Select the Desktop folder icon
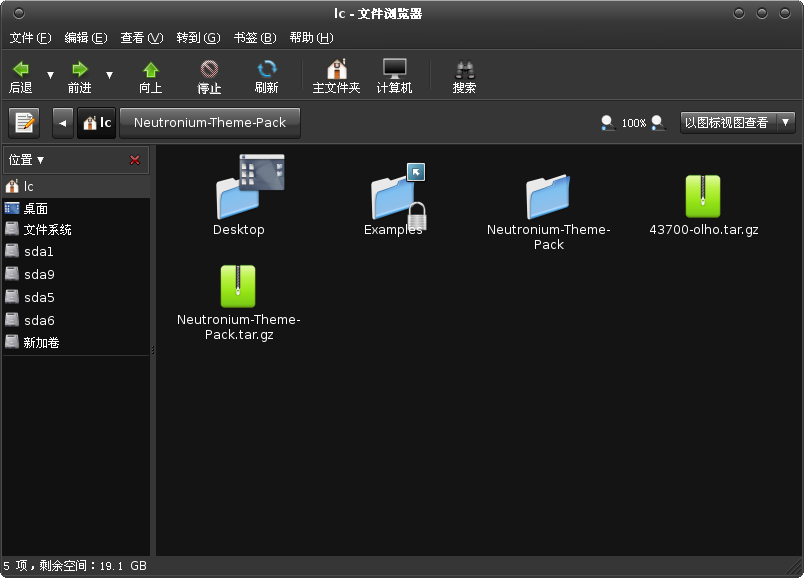Image resolution: width=804 pixels, height=578 pixels. click(x=249, y=187)
